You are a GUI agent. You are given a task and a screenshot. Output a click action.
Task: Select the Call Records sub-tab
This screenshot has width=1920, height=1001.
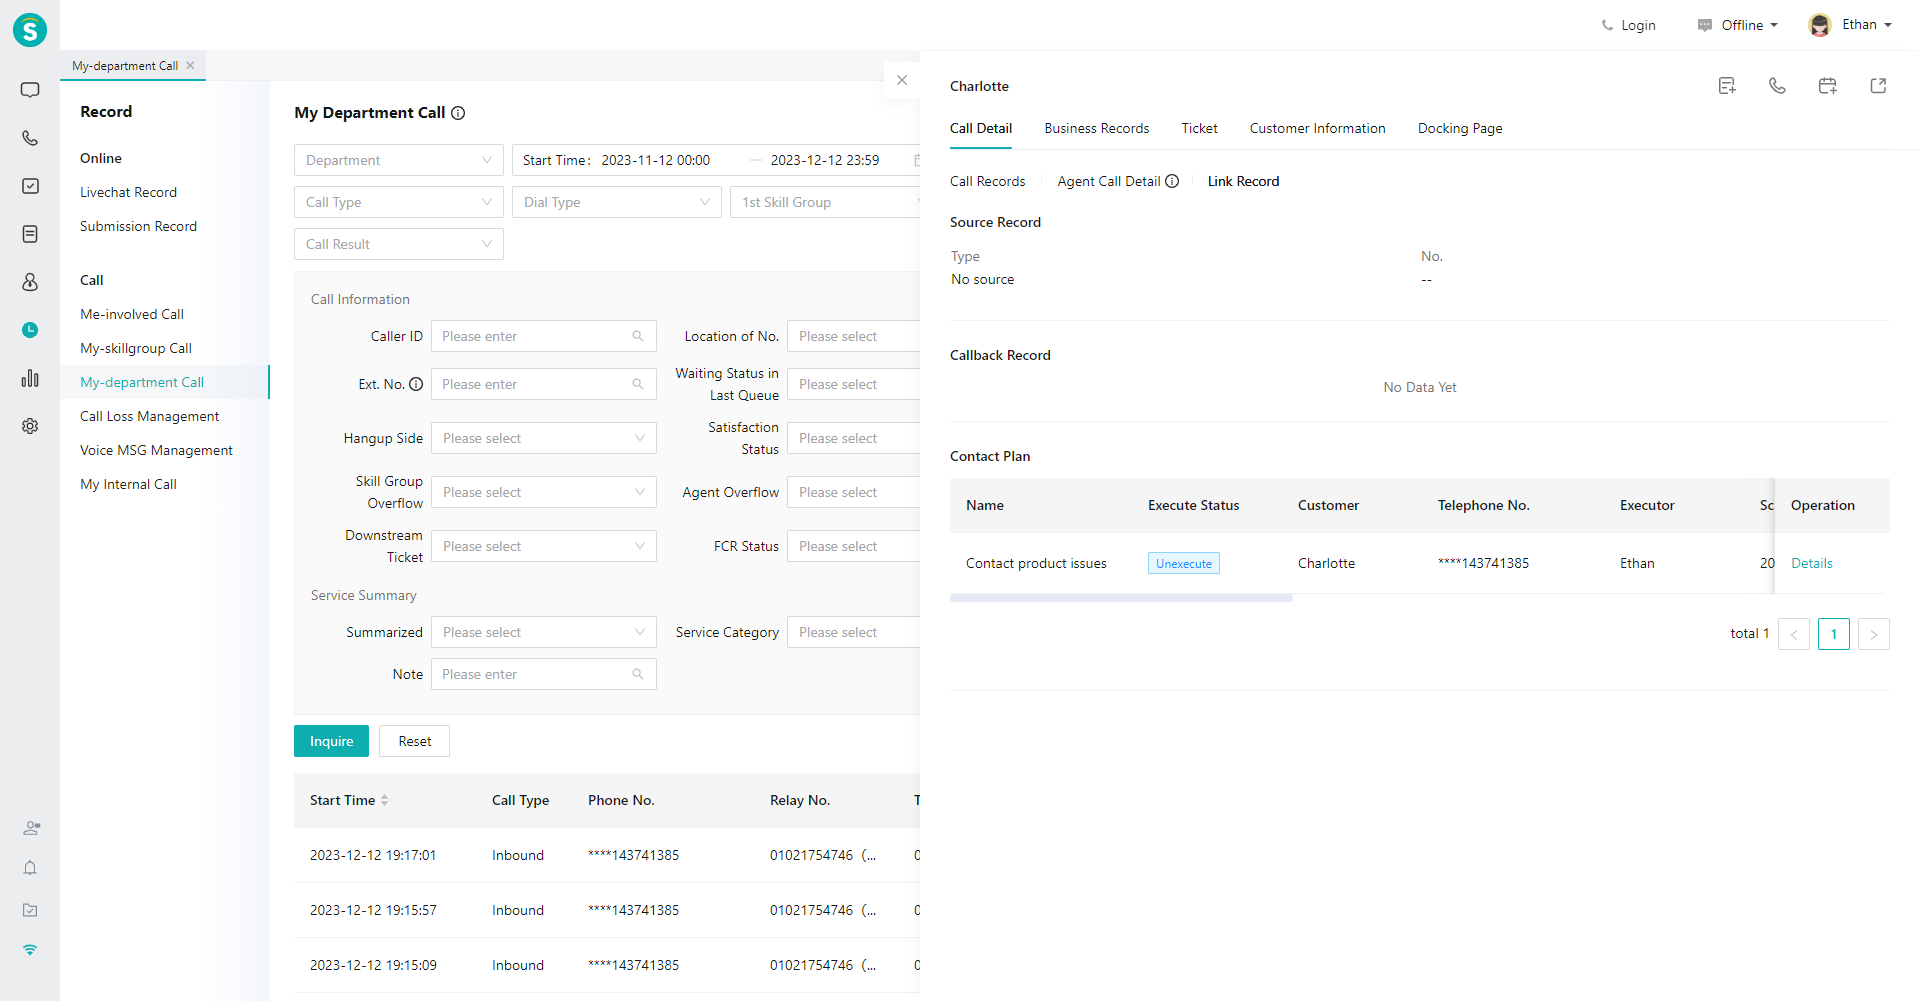[x=987, y=181]
